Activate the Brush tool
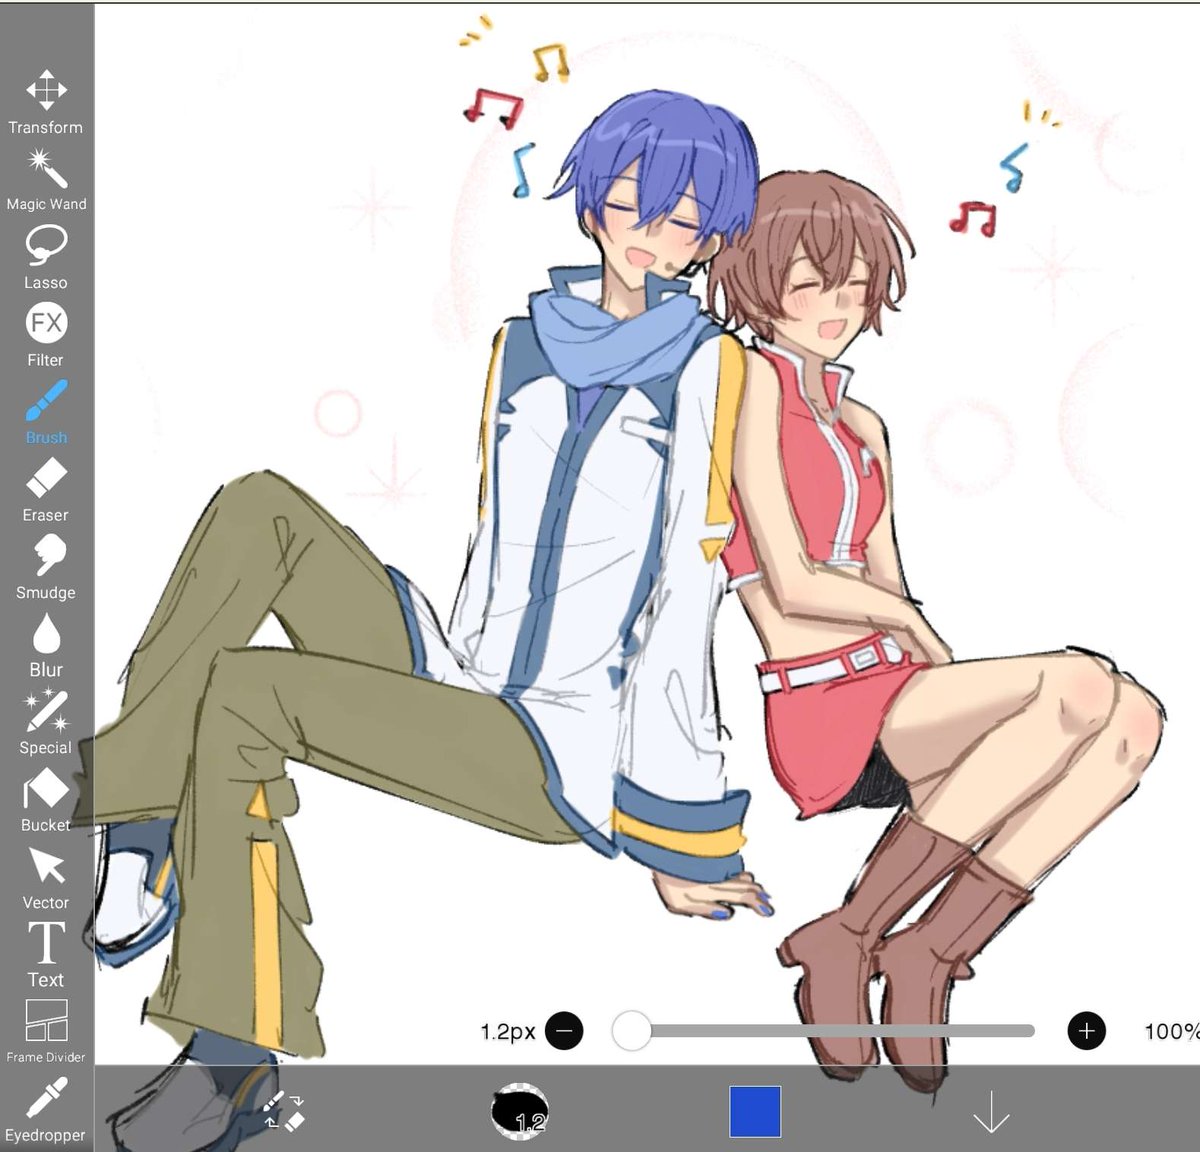 [46, 412]
